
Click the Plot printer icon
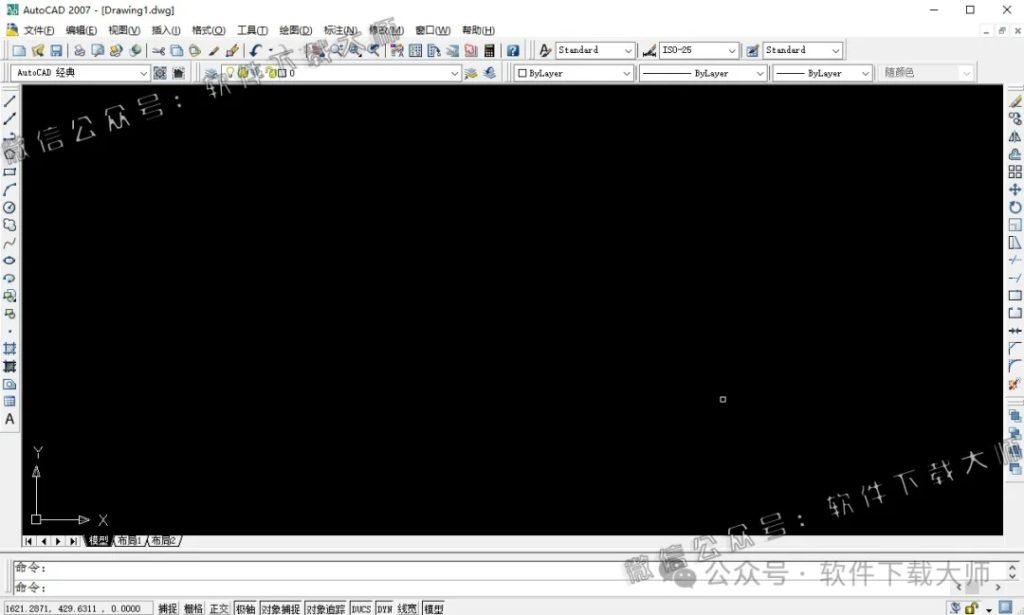tap(80, 49)
